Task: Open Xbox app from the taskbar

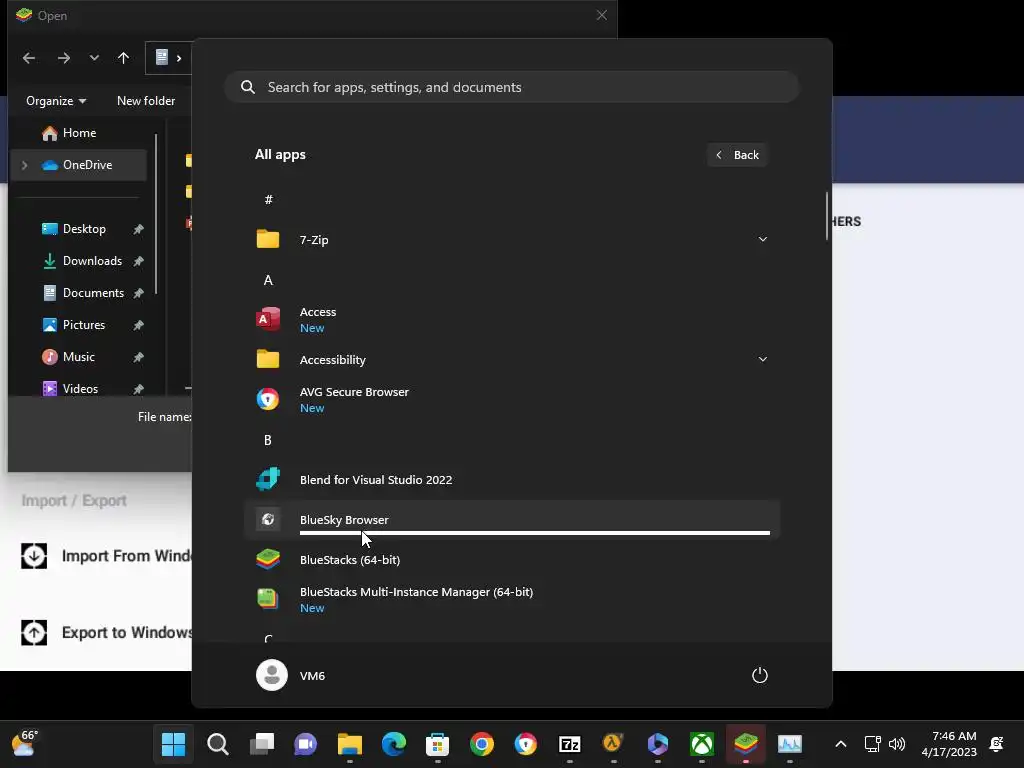Action: (702, 744)
